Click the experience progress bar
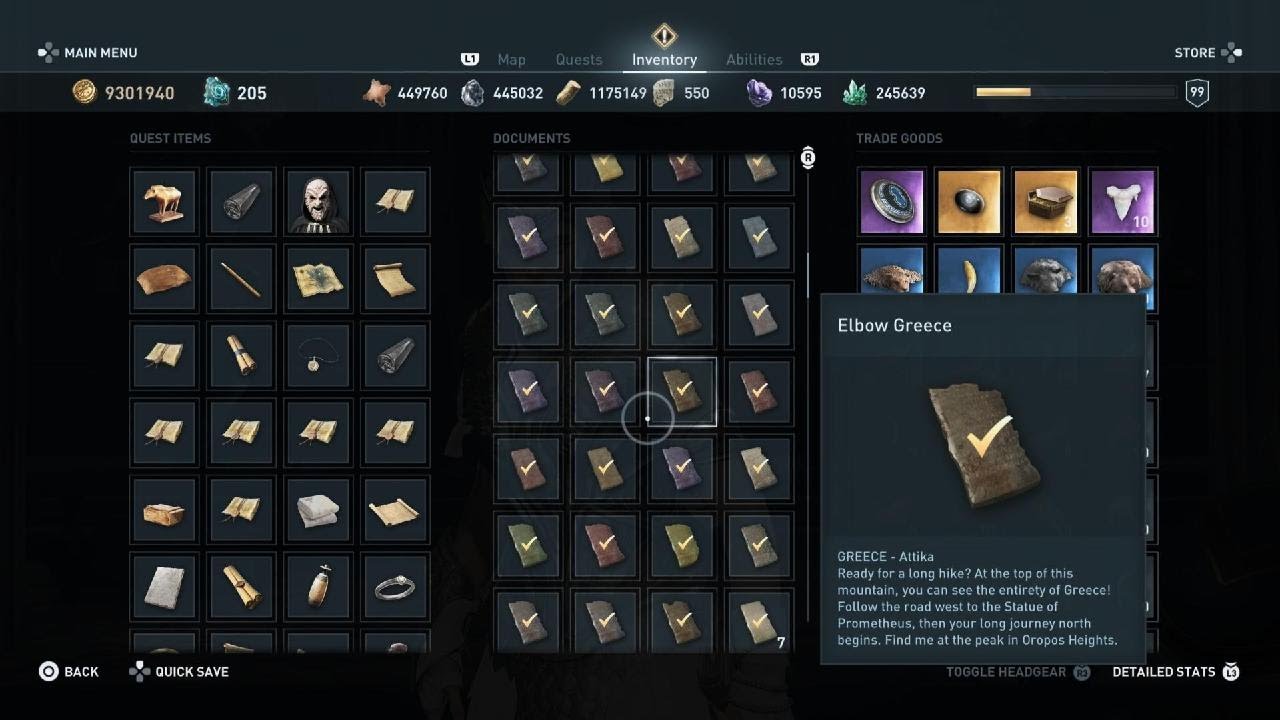The width and height of the screenshot is (1280, 720). pos(1075,92)
